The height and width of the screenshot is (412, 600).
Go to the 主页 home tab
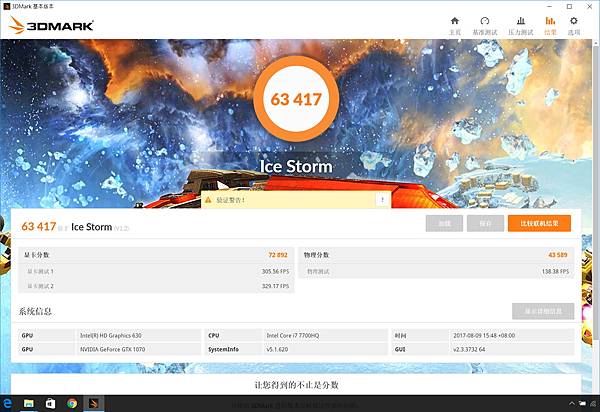[x=455, y=26]
